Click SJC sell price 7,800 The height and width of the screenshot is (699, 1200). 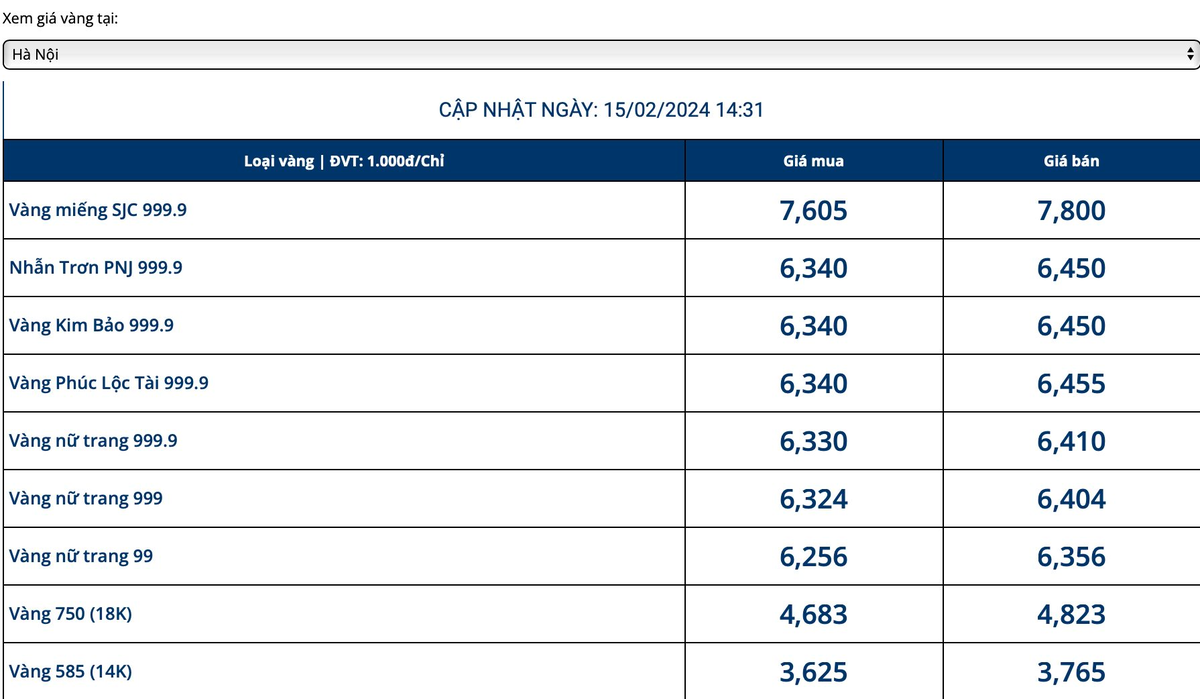pos(1071,210)
